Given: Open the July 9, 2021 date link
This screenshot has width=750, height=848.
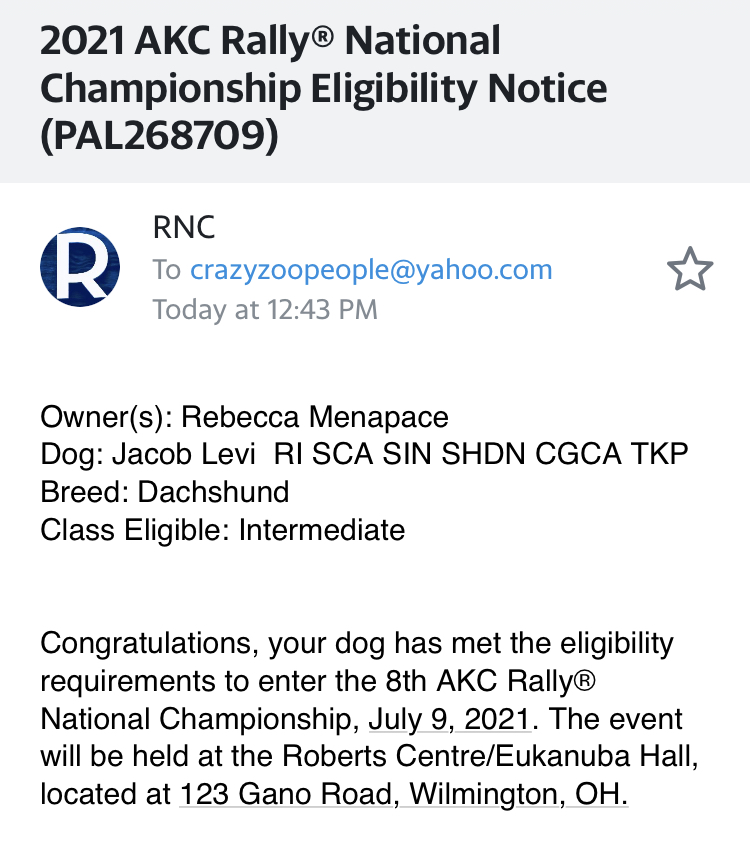Looking at the screenshot, I should [x=451, y=718].
